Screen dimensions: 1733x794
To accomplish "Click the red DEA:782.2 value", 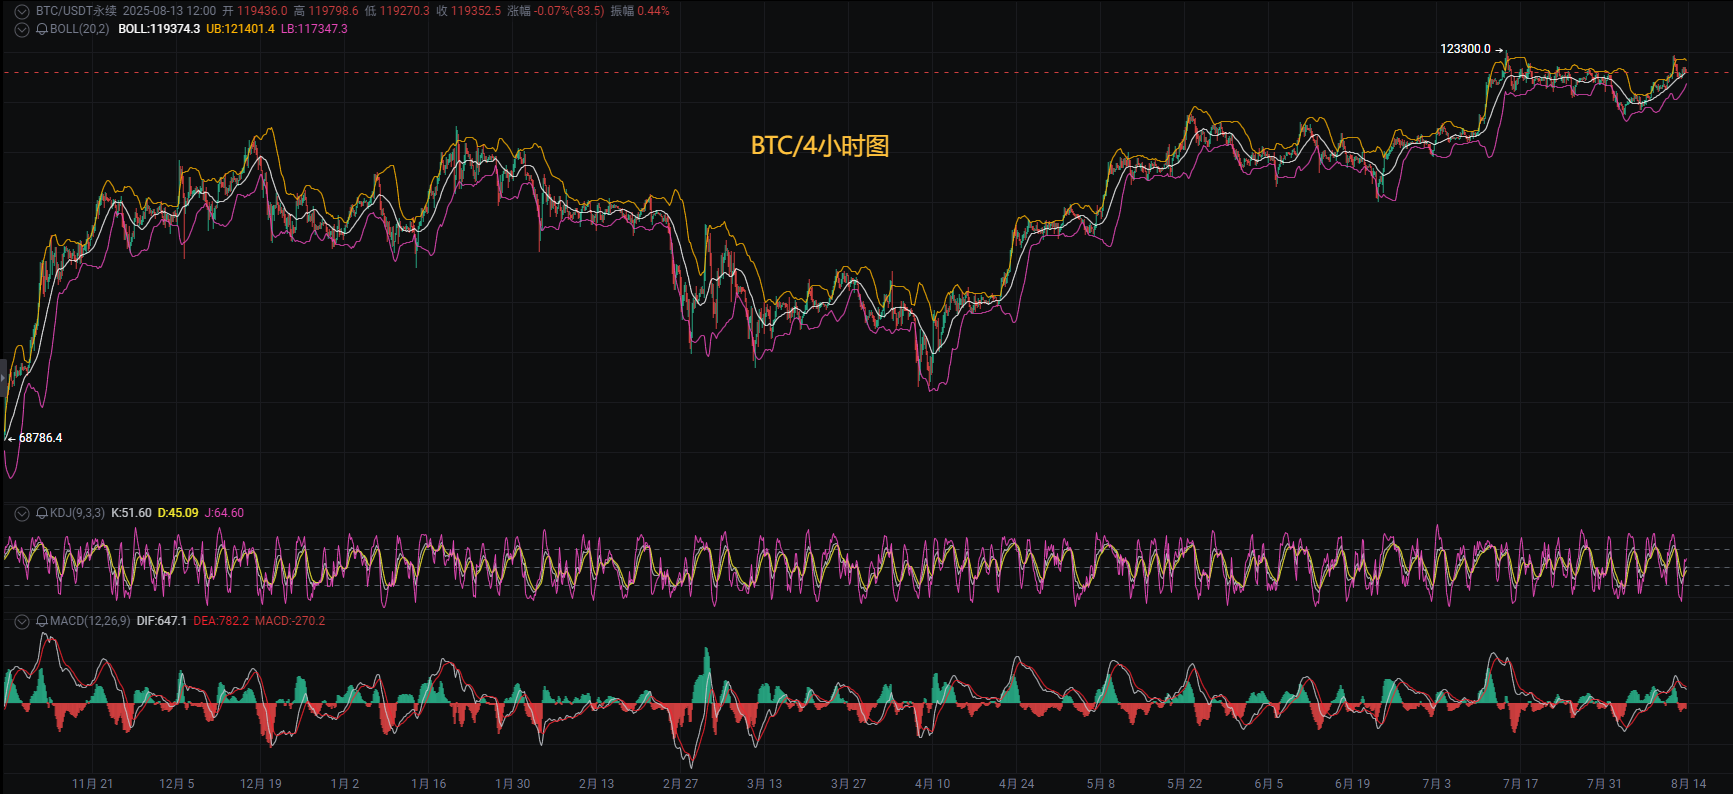I will [221, 621].
